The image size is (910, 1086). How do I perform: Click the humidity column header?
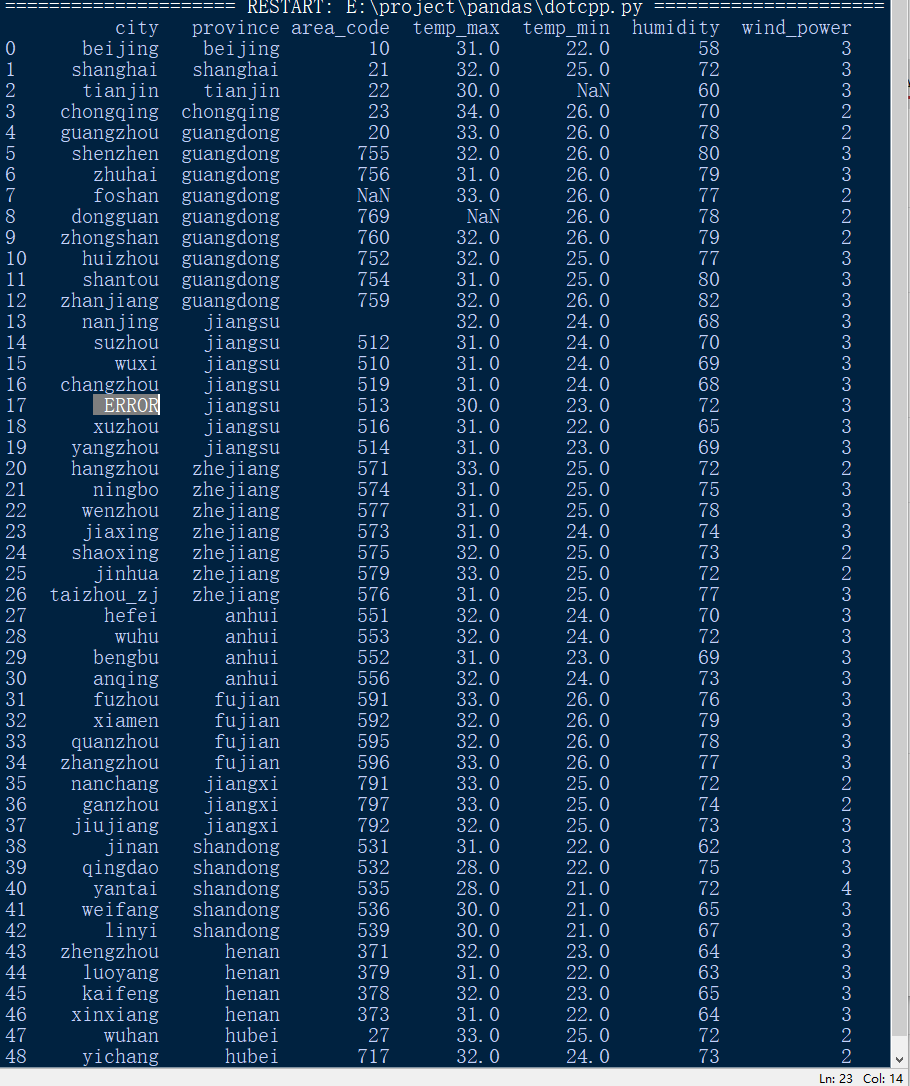coord(676,28)
